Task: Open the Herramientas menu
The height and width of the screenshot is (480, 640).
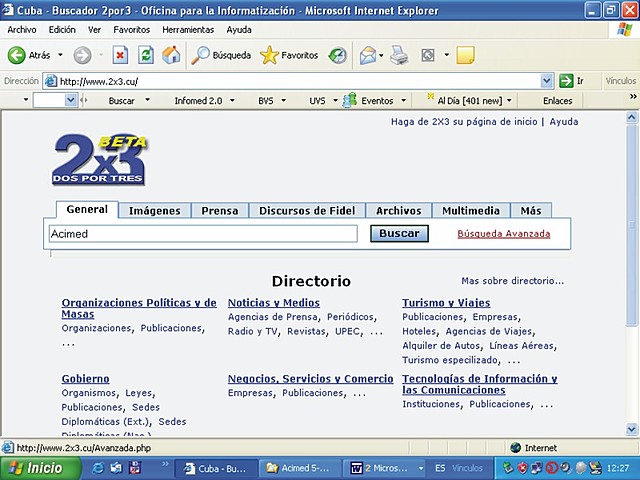Action: [188, 30]
